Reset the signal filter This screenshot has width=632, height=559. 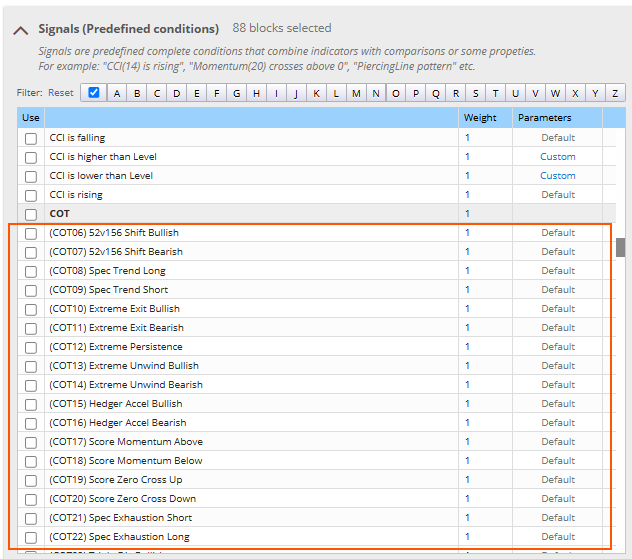[x=61, y=93]
